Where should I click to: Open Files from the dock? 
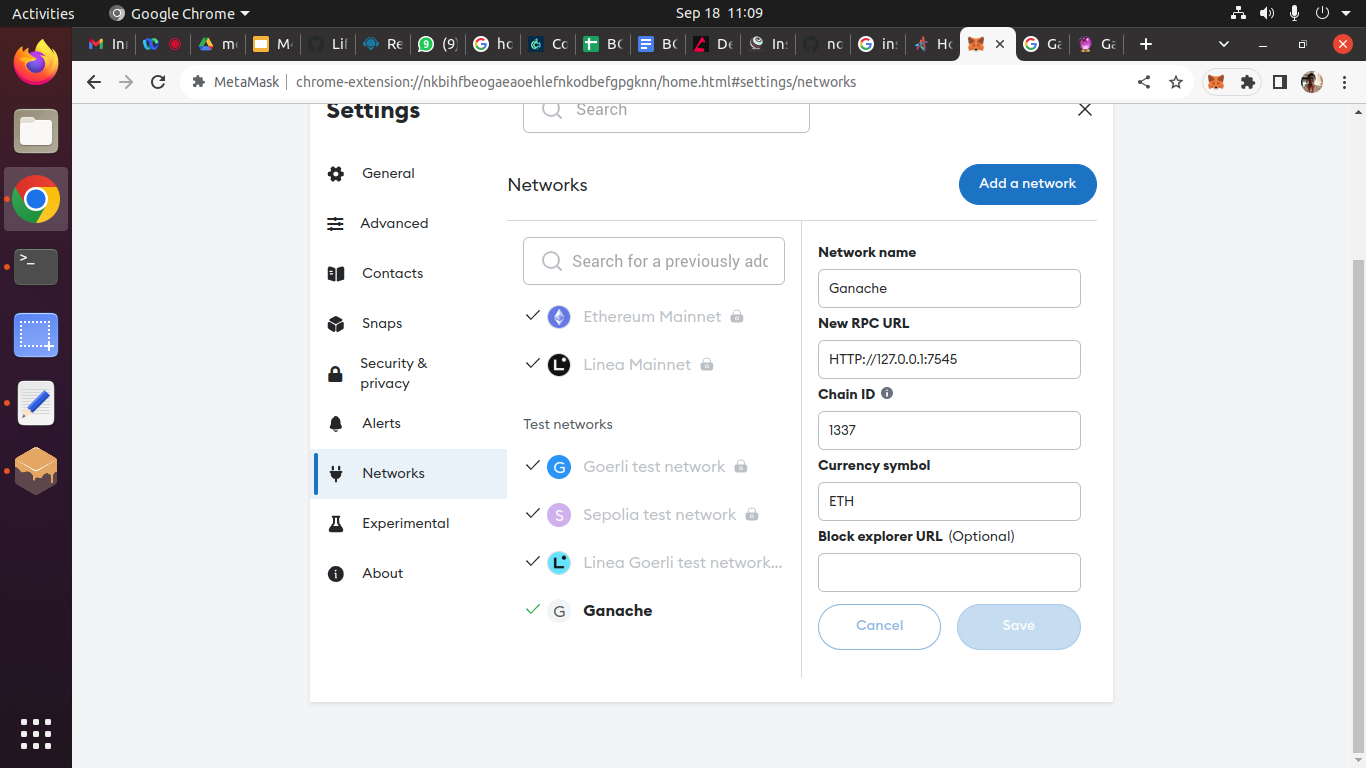[36, 131]
